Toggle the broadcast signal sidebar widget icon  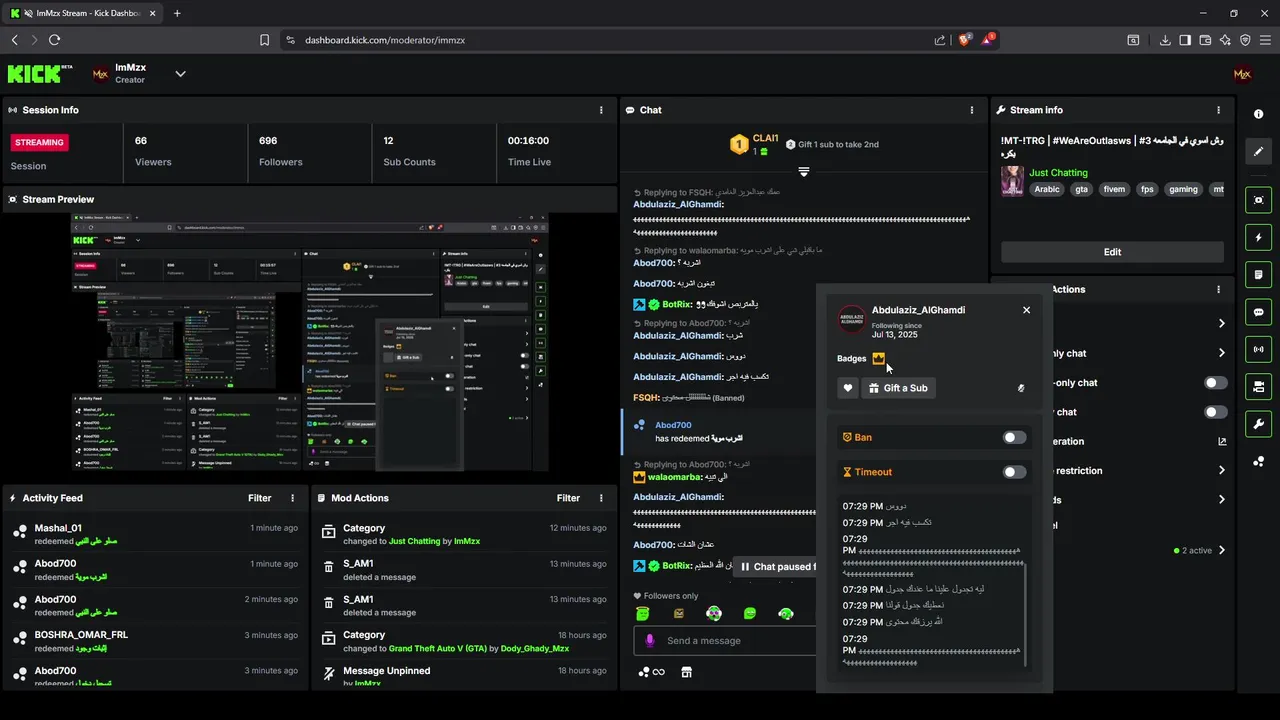pos(1258,349)
